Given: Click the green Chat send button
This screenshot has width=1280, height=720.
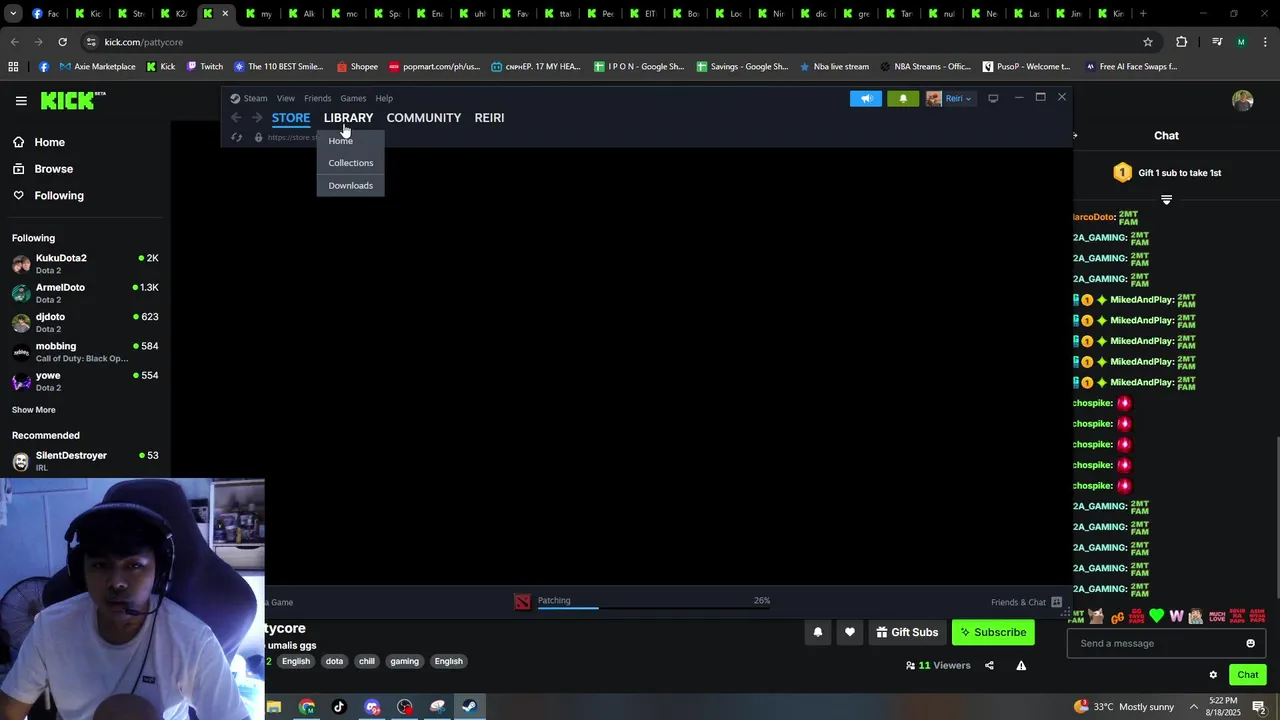Looking at the screenshot, I should 1247,675.
